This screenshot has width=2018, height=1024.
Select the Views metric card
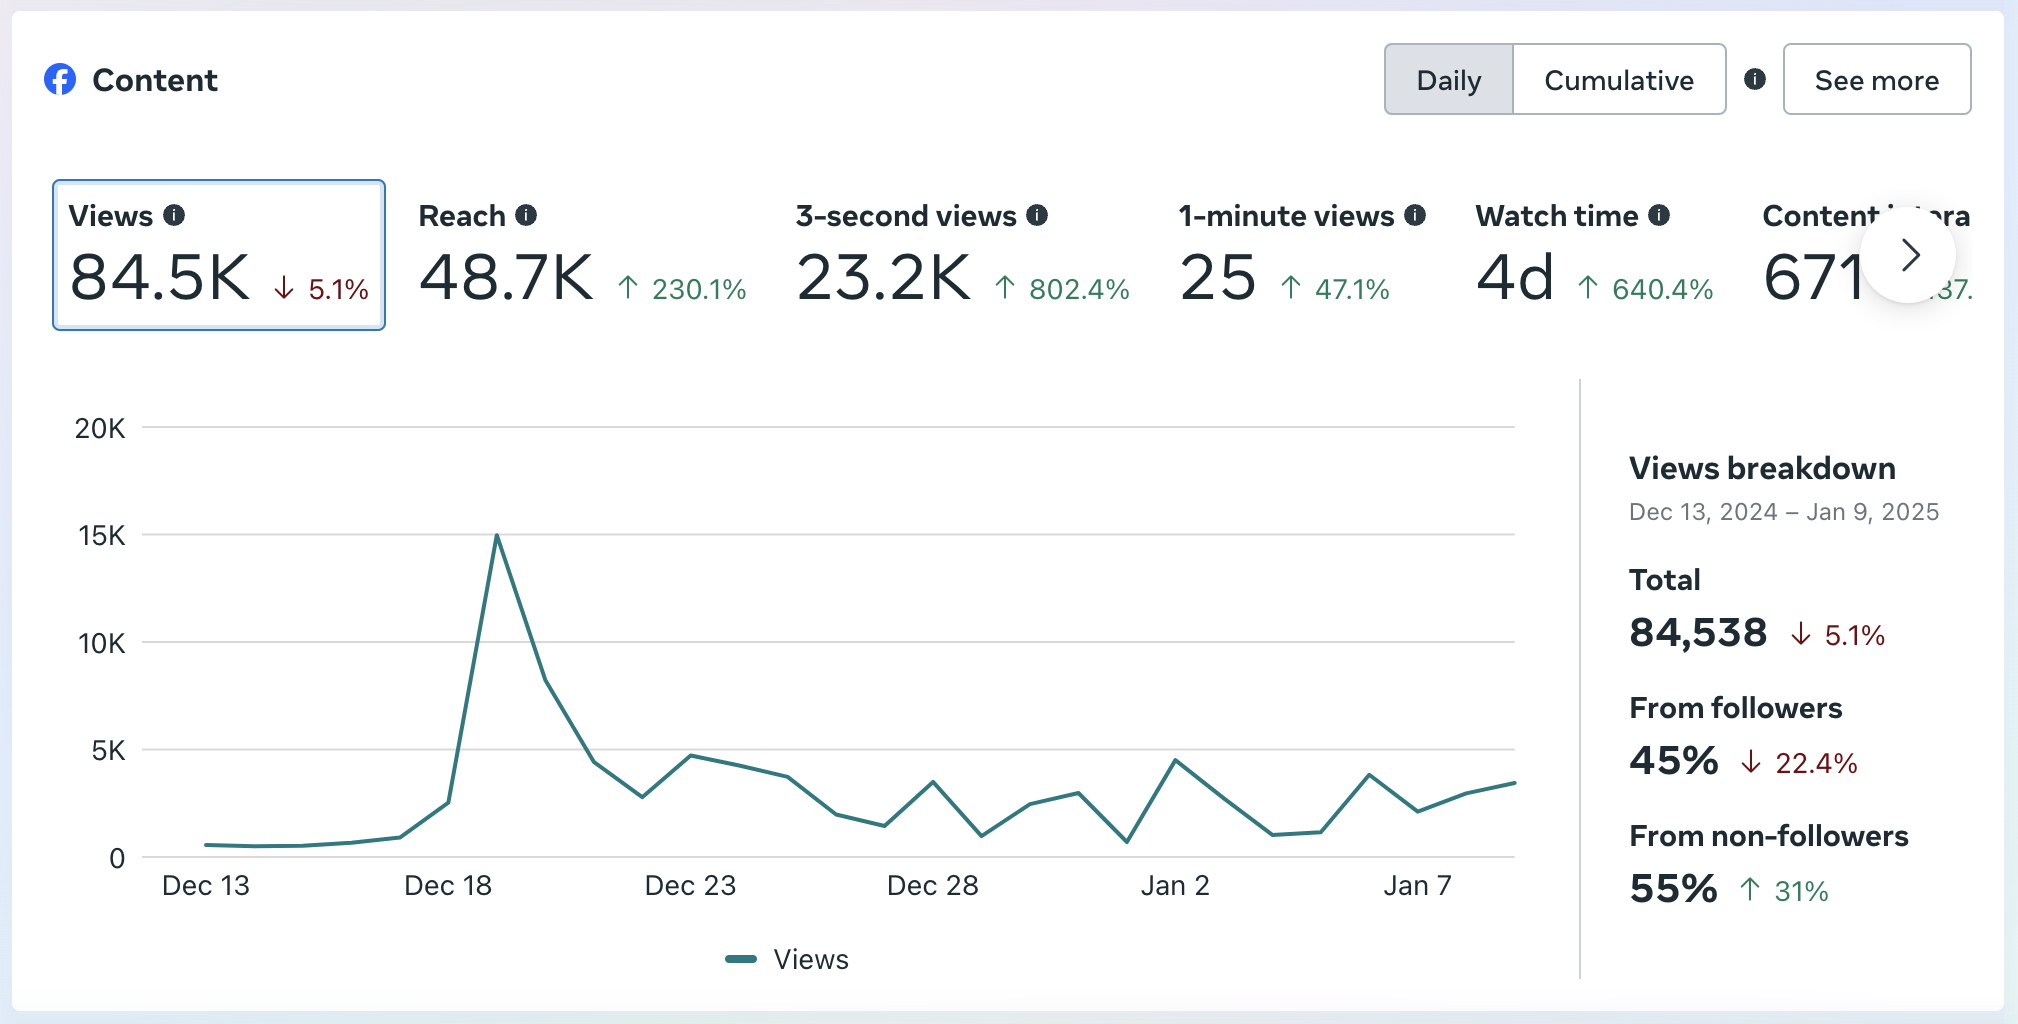pos(219,255)
